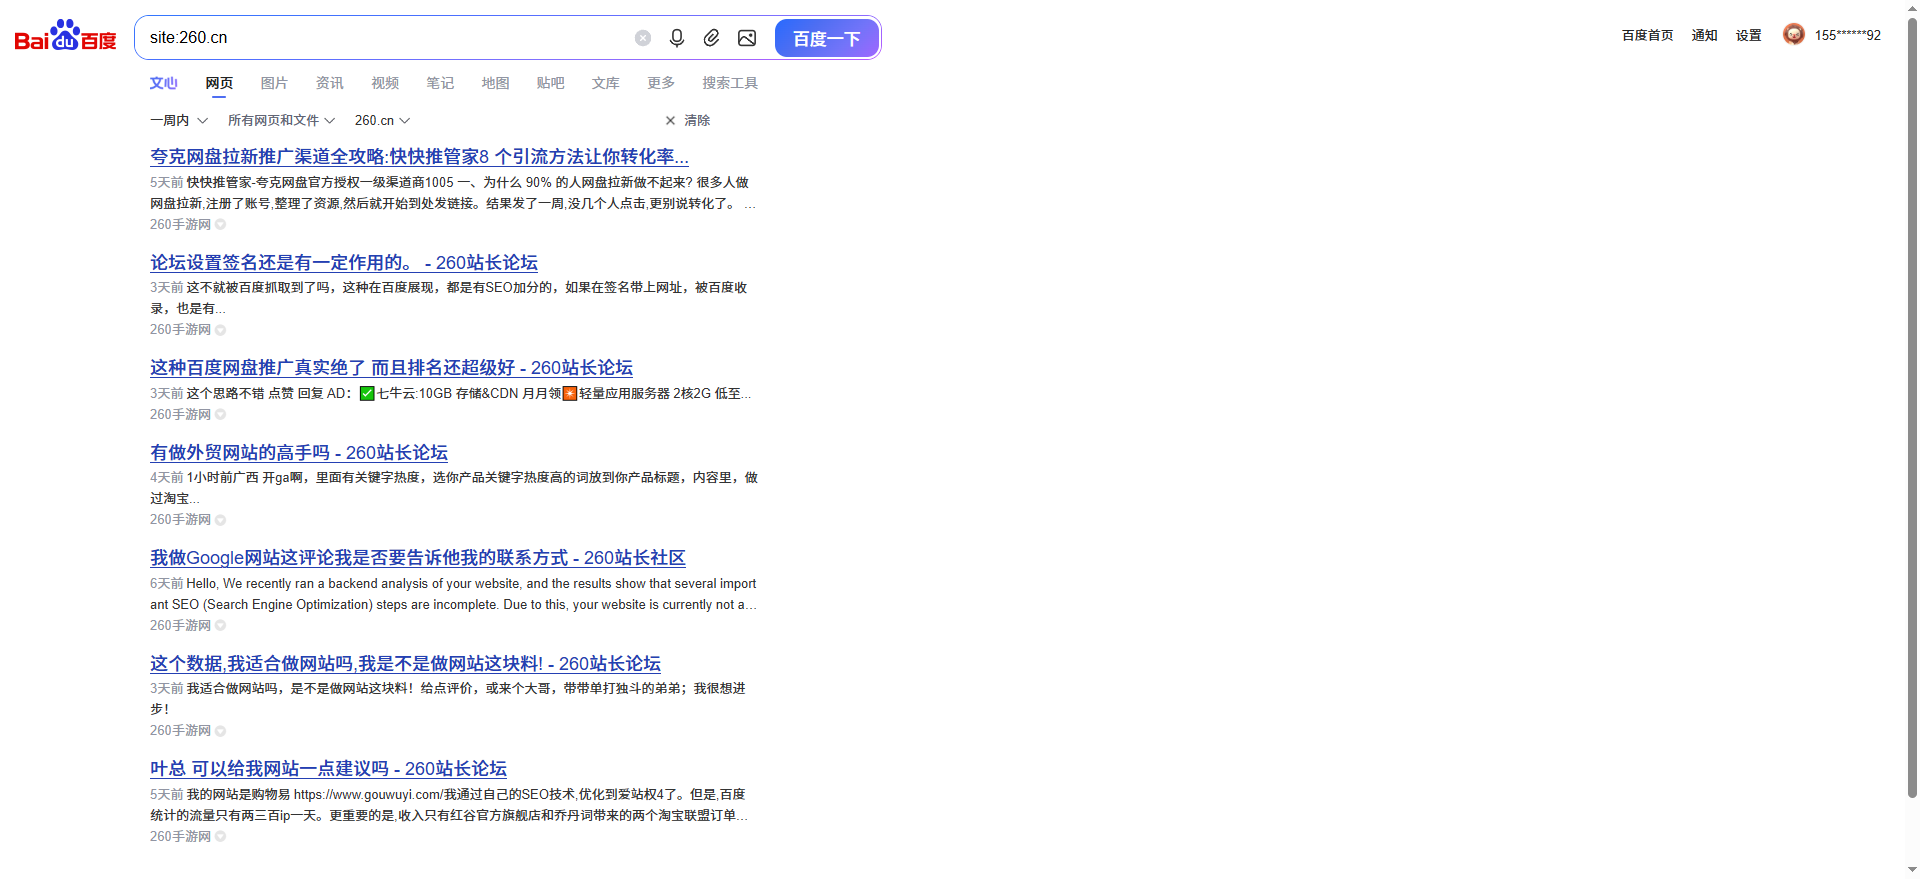
Task: Open result 论坛设置签名还是有一定作用的
Action: (344, 263)
